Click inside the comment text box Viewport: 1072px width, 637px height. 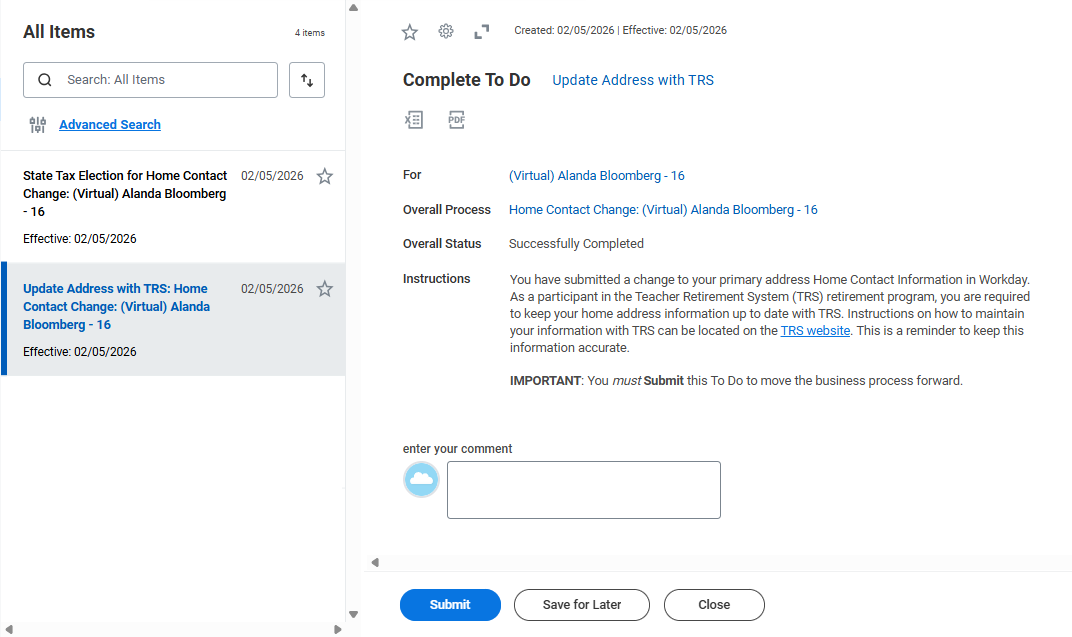[x=583, y=490]
